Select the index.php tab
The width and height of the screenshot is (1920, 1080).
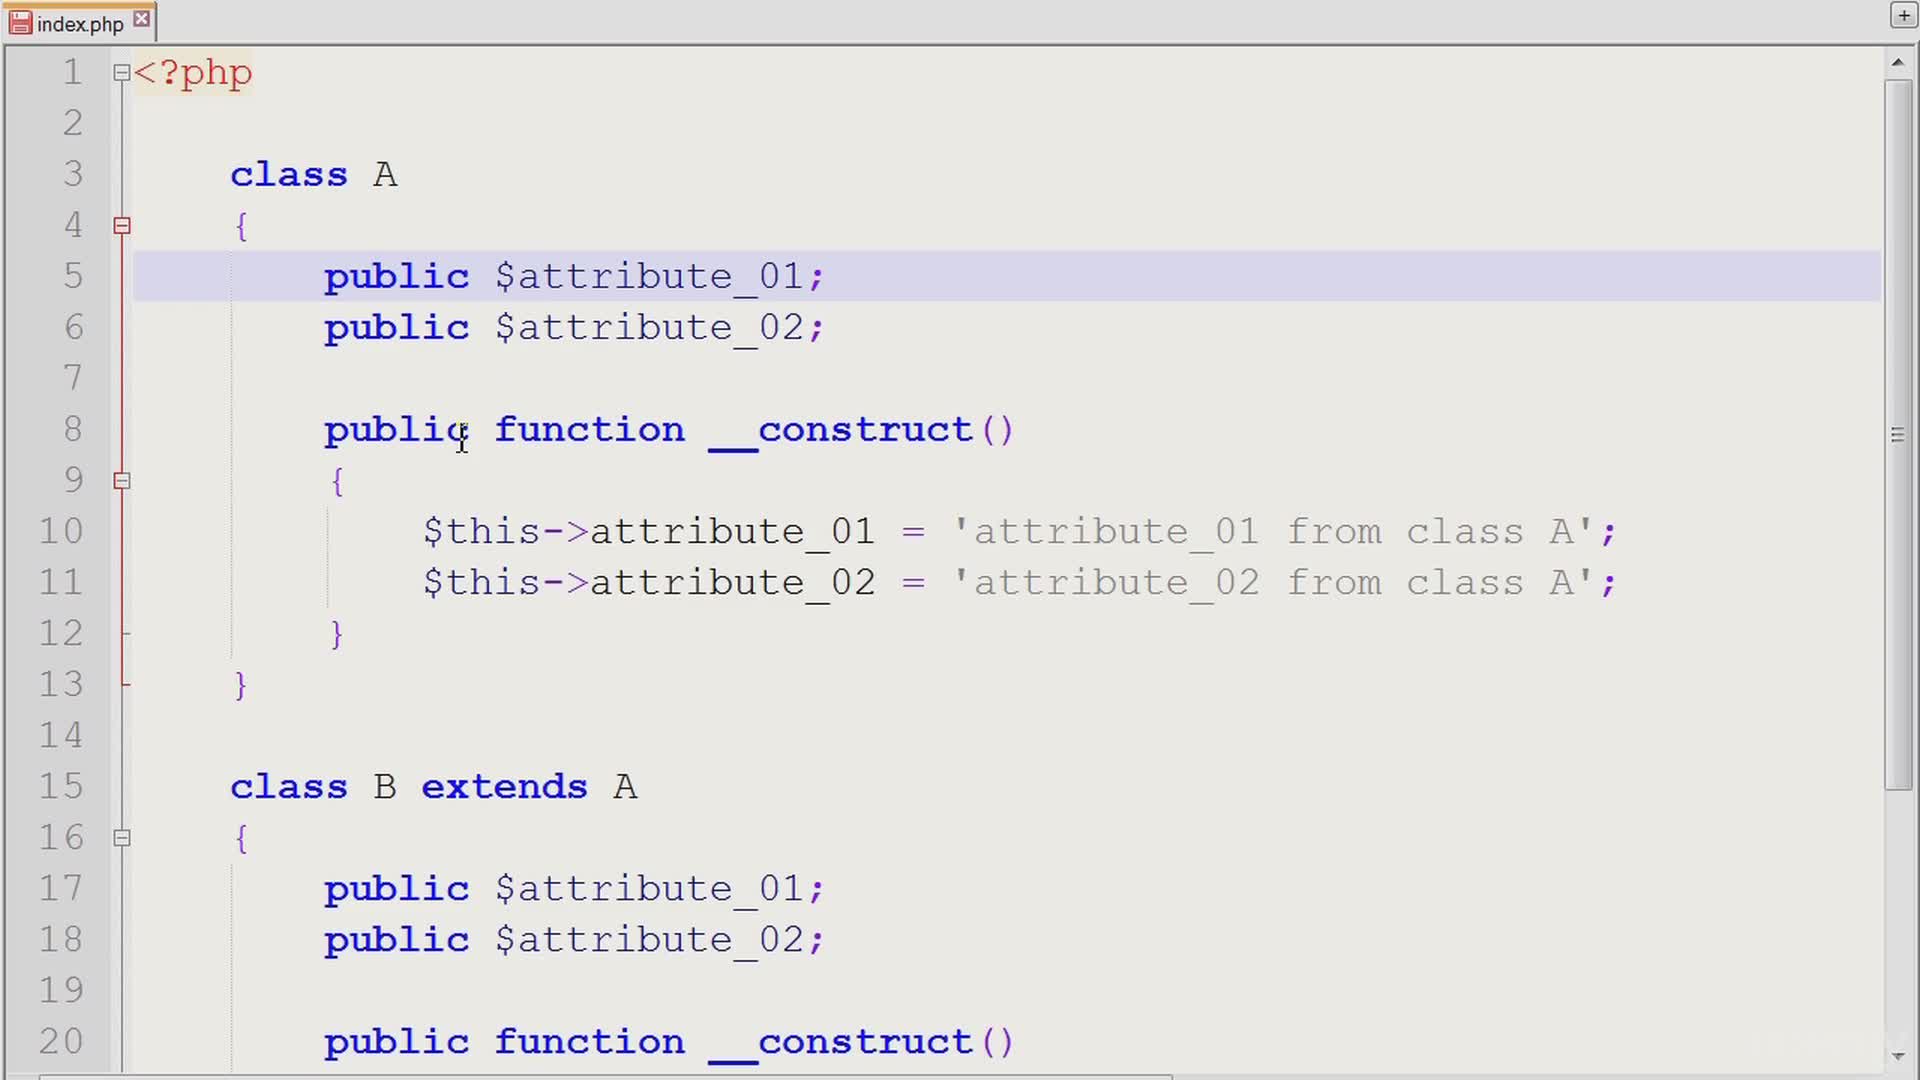pos(79,24)
